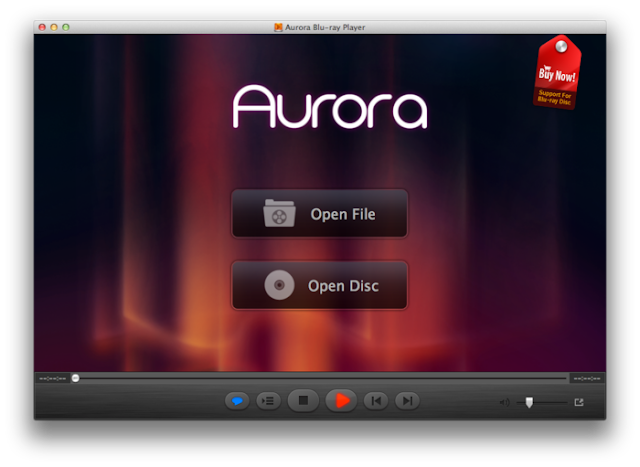Minimize the window with yellow button
Screen dimensions: 640x467
(54, 27)
